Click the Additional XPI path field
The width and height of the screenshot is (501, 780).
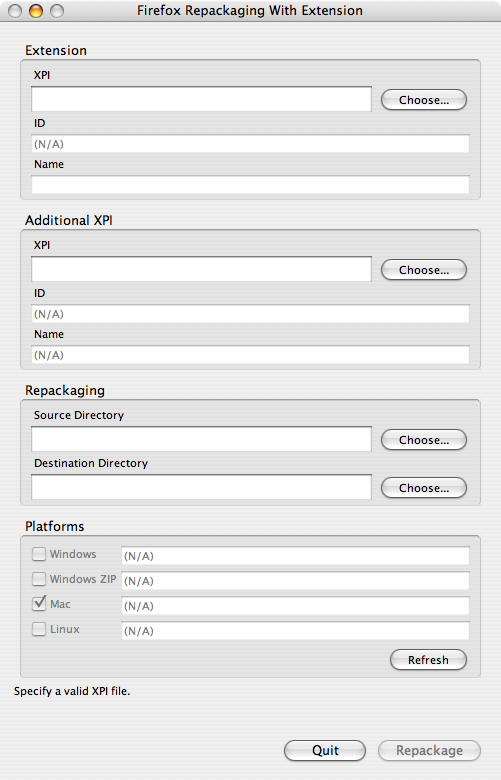(201, 269)
